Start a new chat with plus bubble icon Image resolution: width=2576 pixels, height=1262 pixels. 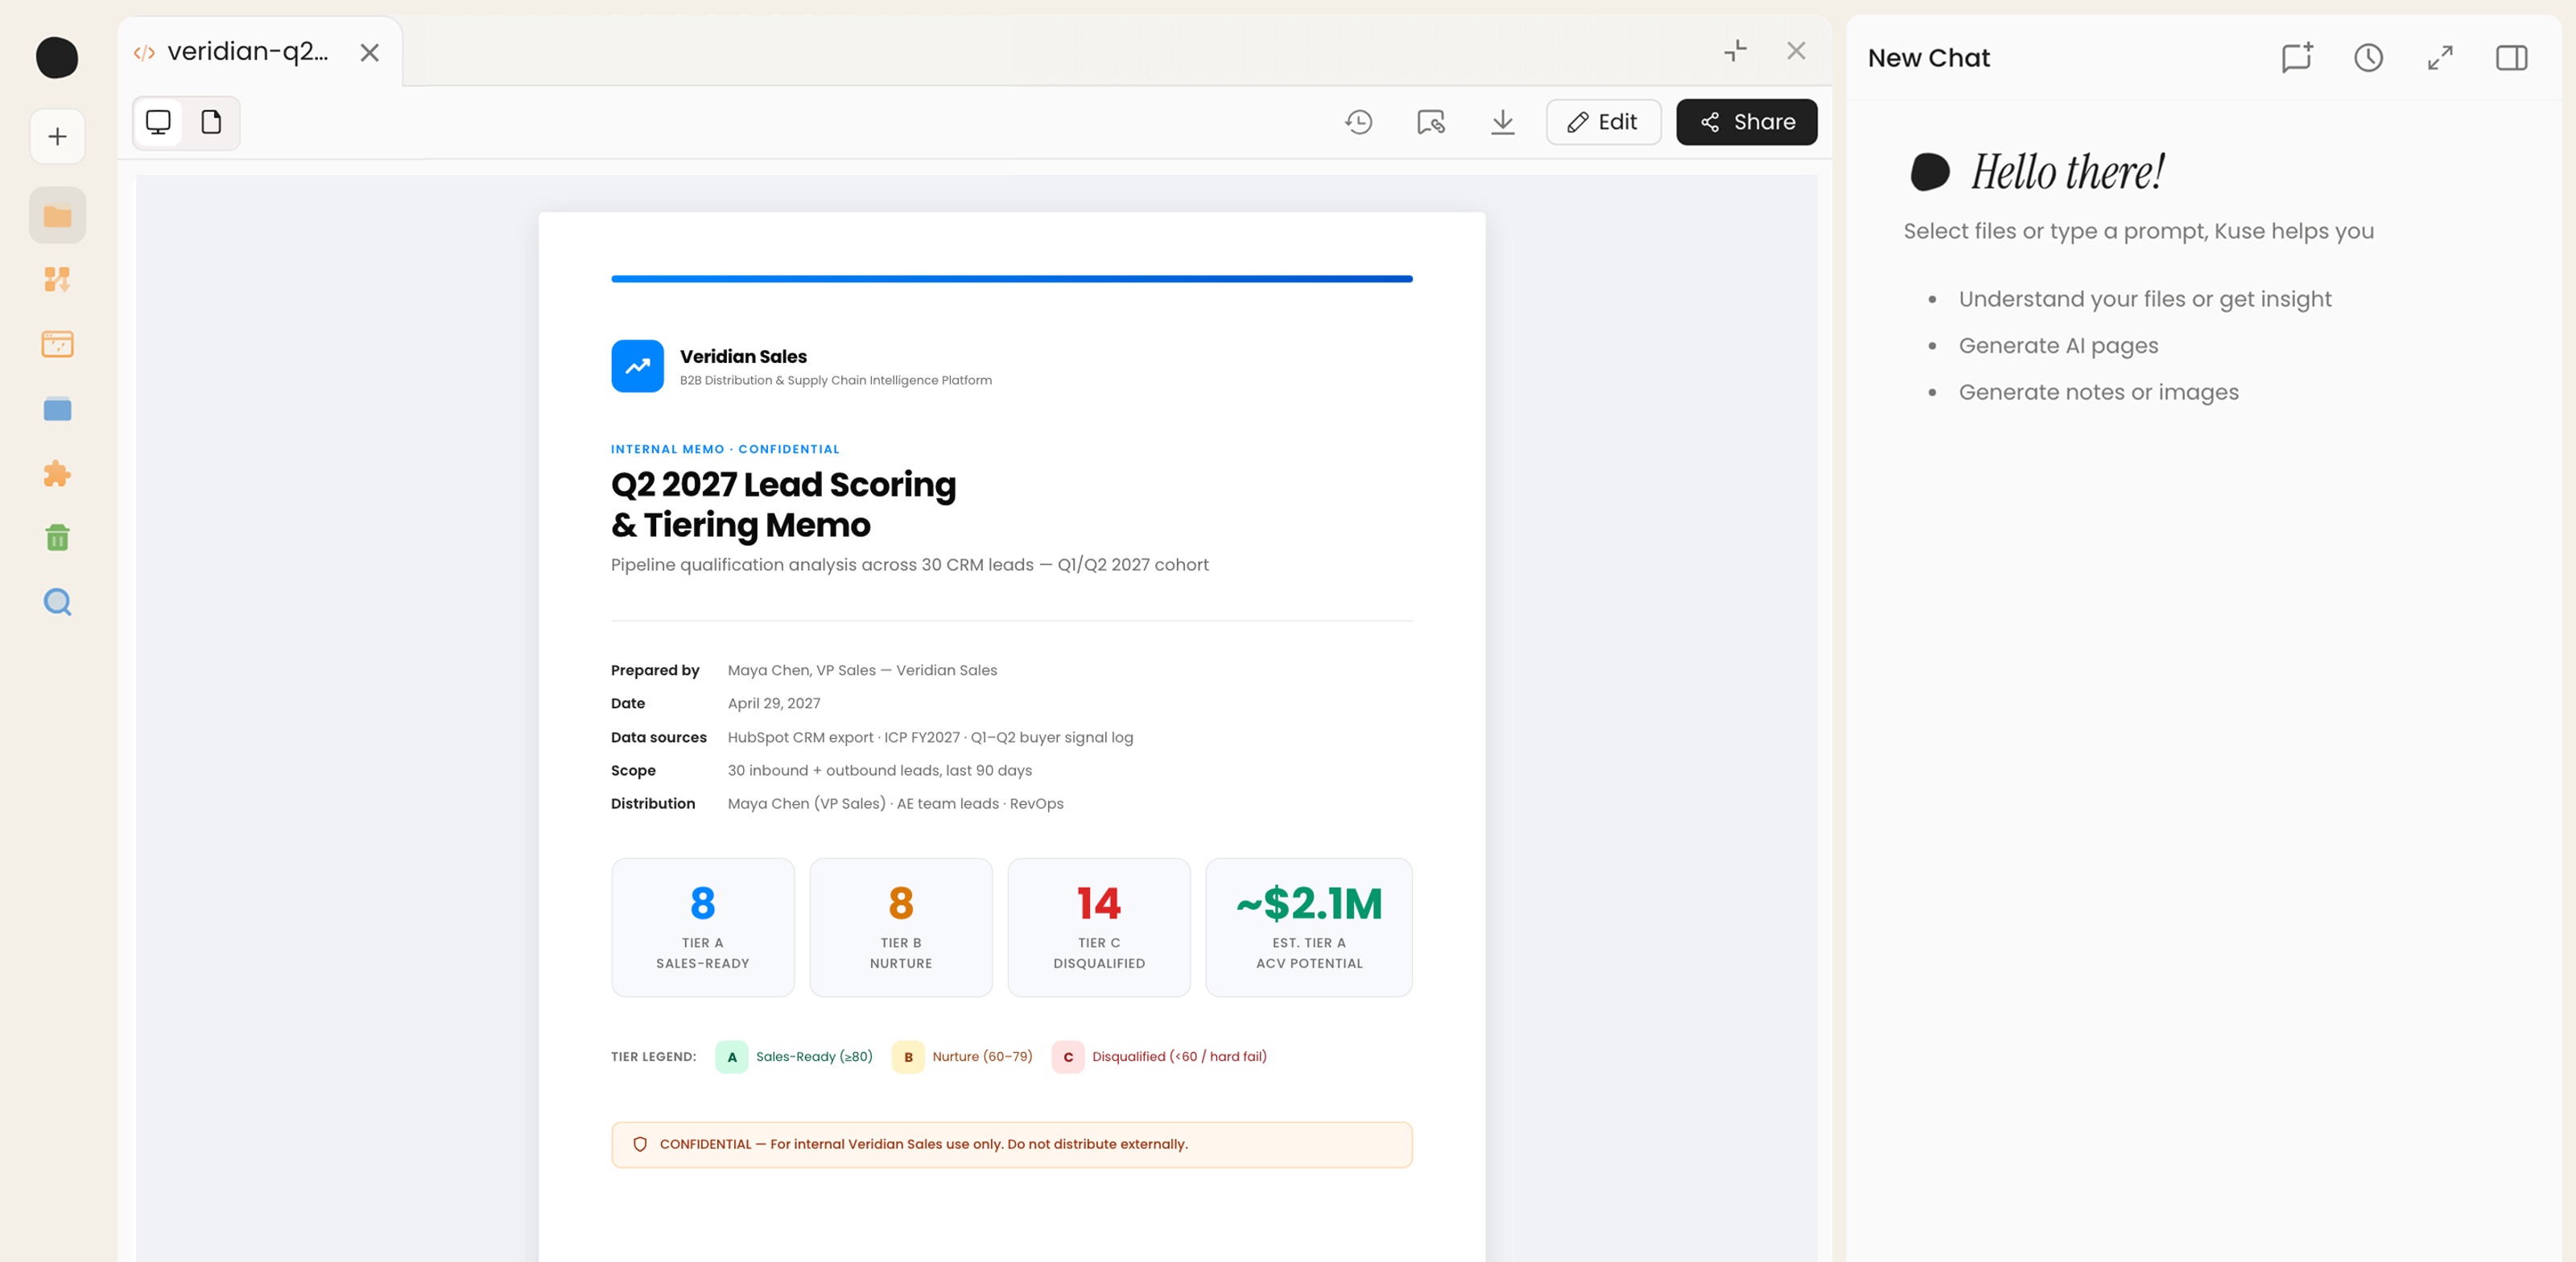(x=2297, y=57)
